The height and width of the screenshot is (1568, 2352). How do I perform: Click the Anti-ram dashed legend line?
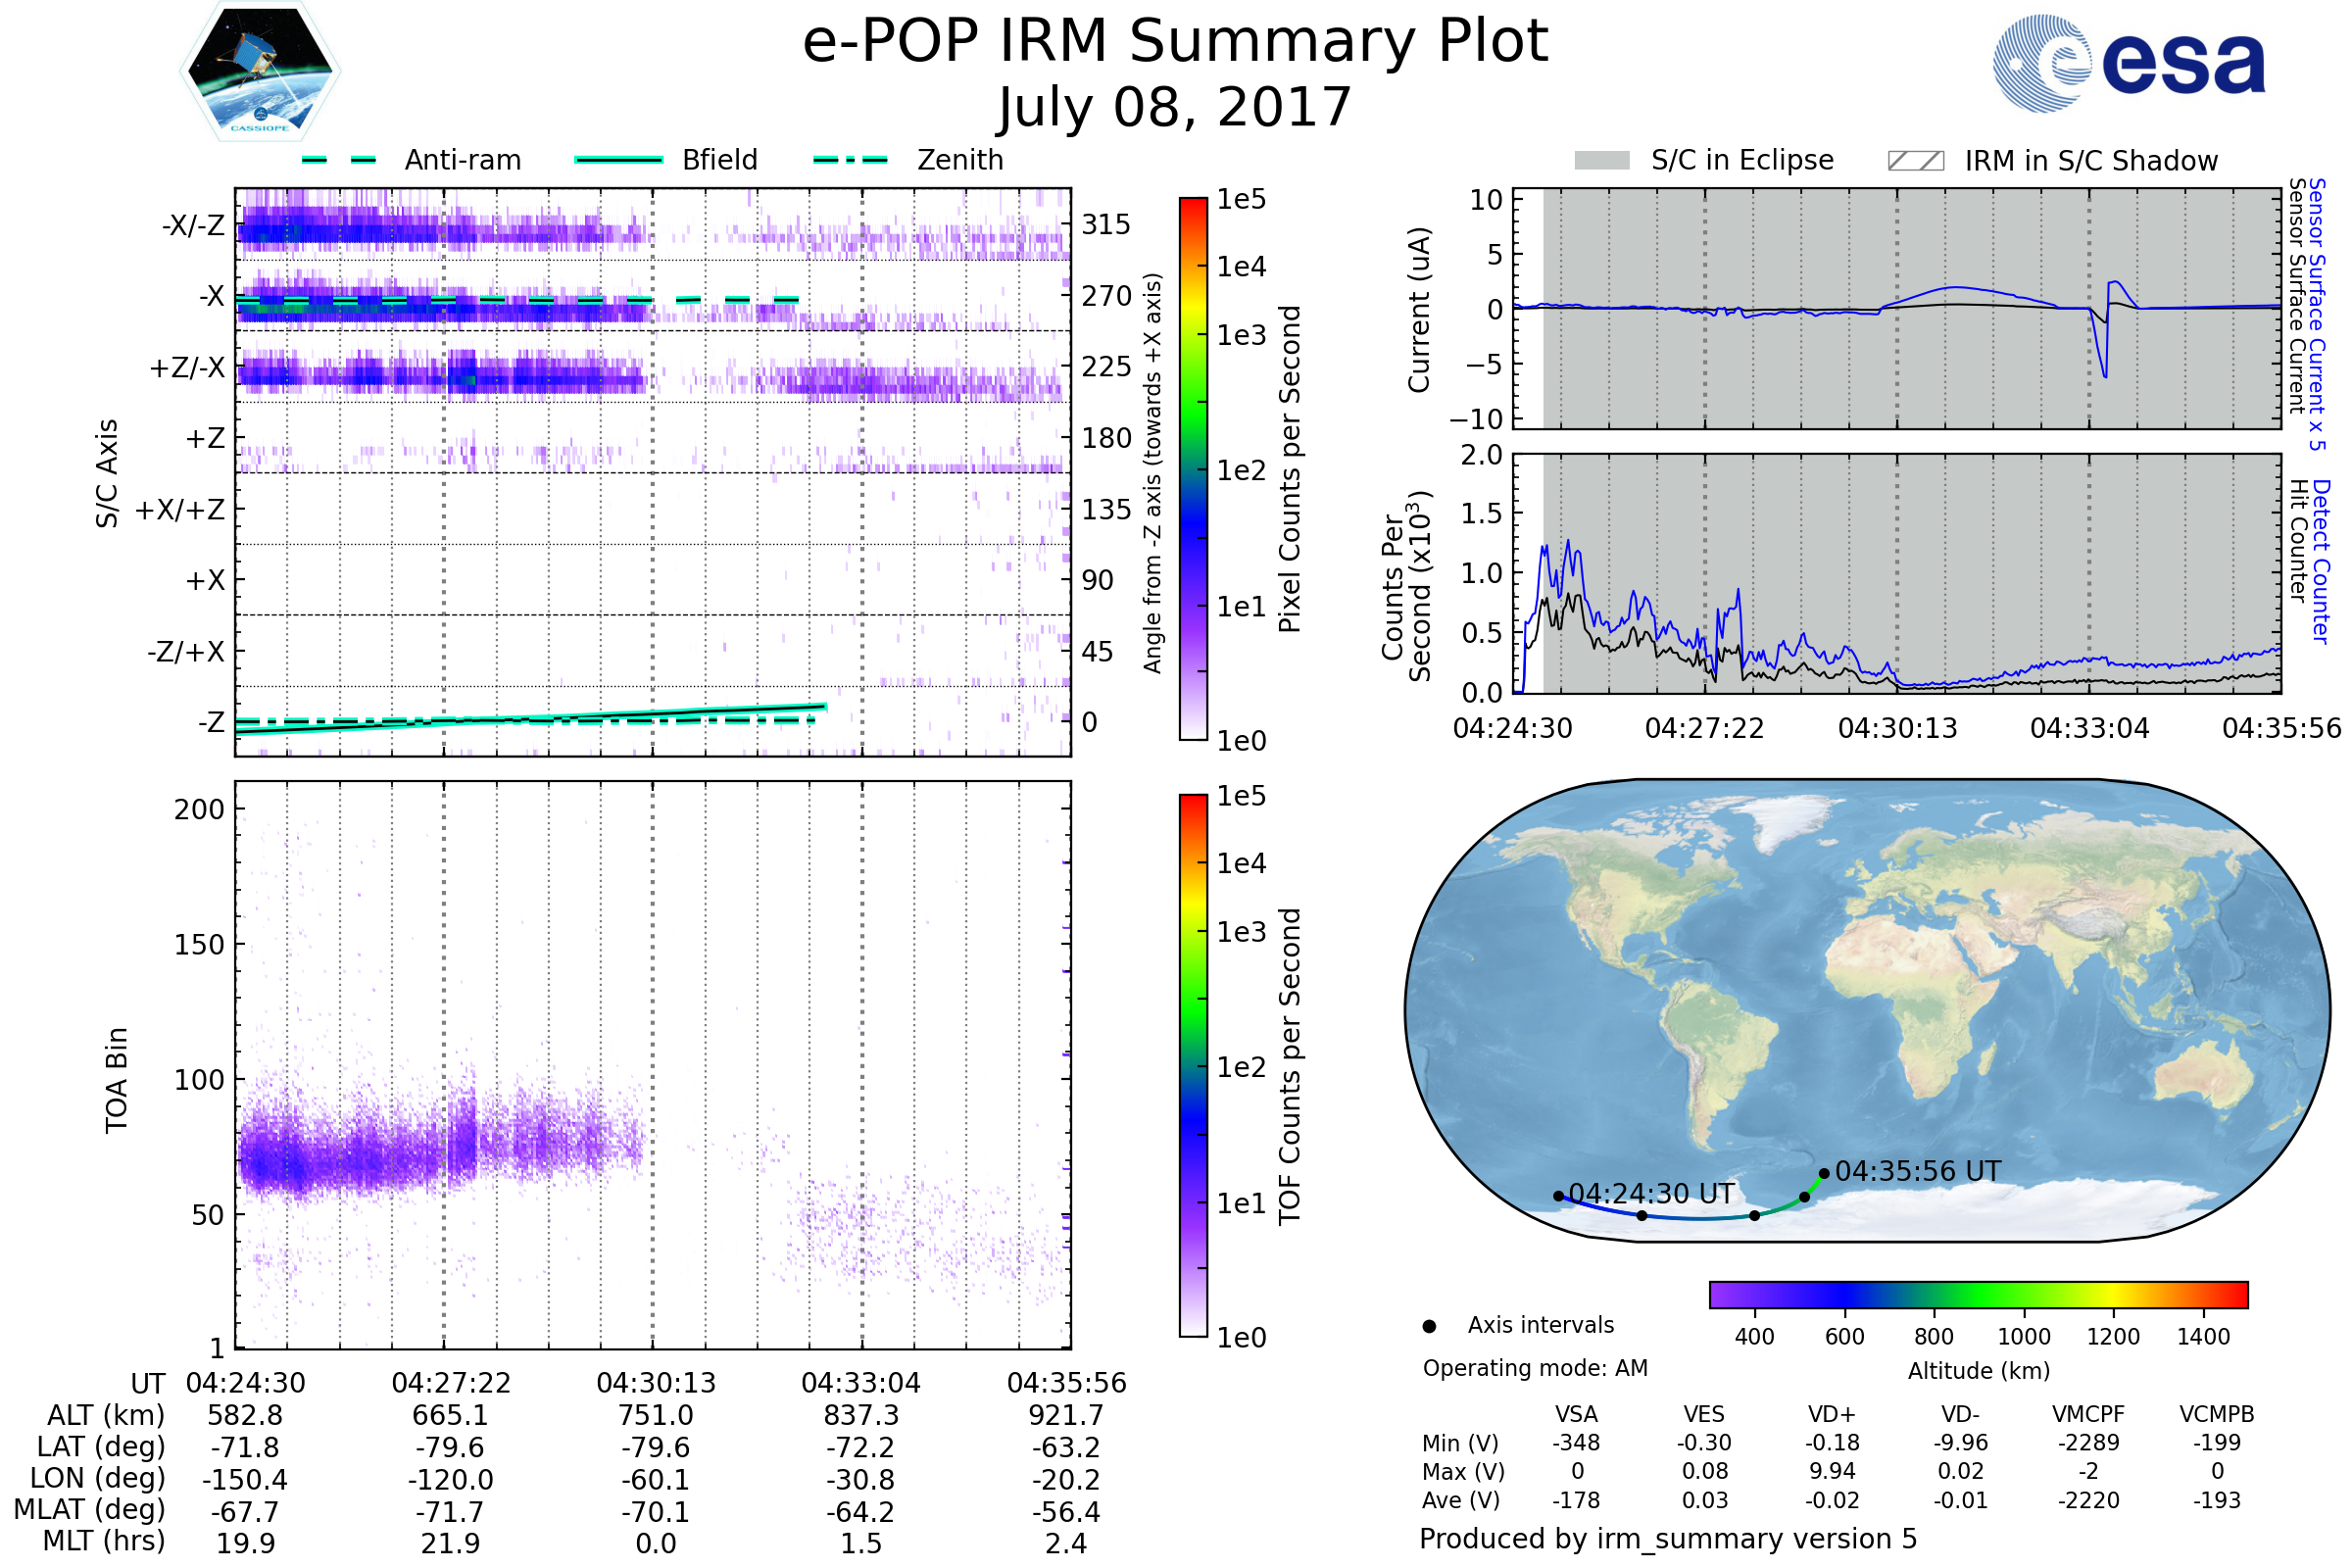339,160
